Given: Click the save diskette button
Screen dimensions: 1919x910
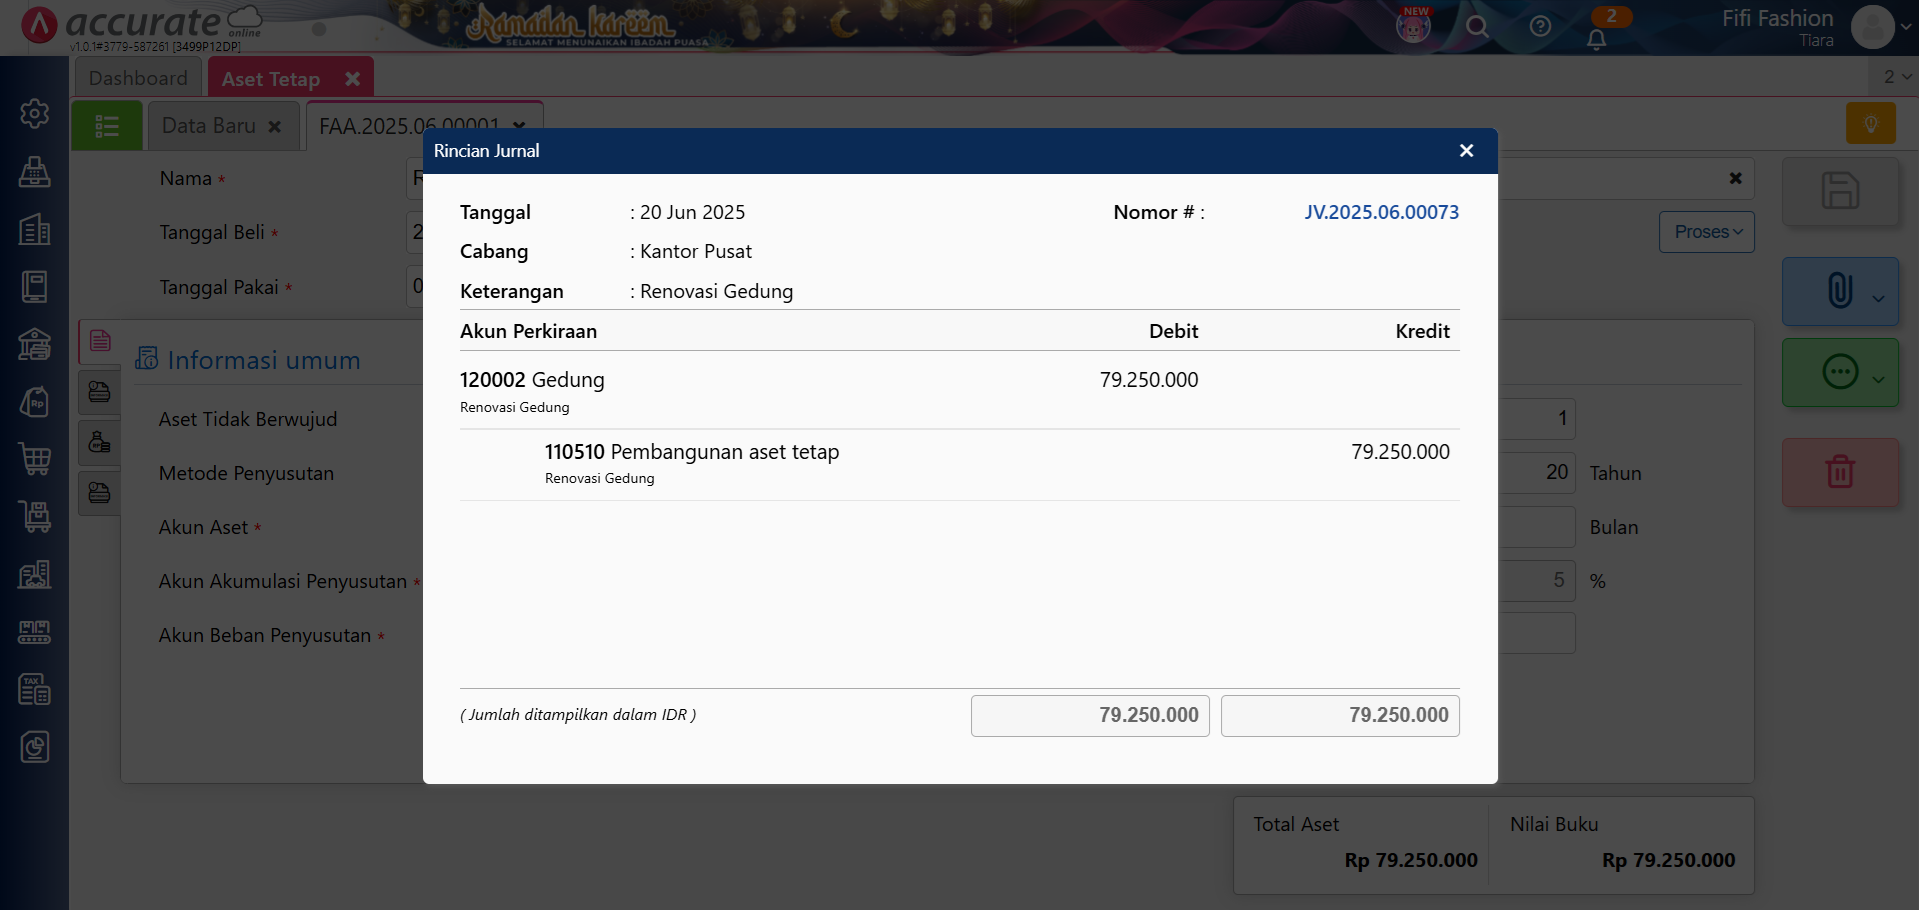Looking at the screenshot, I should pos(1839,191).
